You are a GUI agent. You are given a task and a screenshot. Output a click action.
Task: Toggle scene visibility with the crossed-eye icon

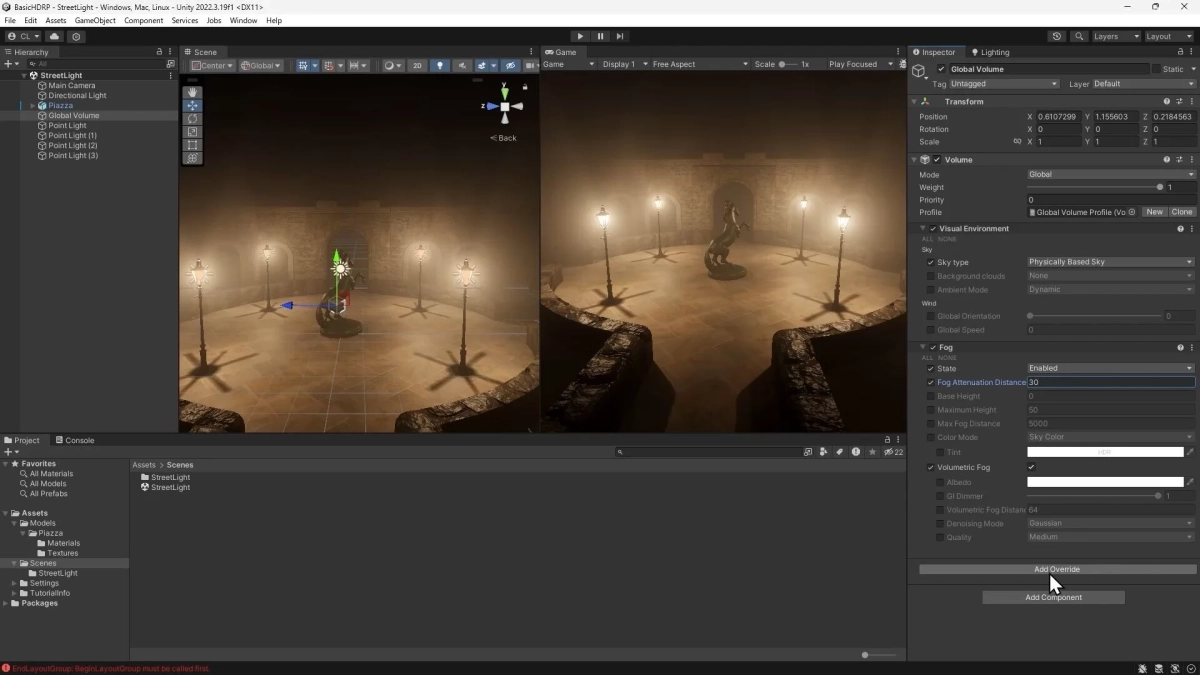click(x=510, y=65)
